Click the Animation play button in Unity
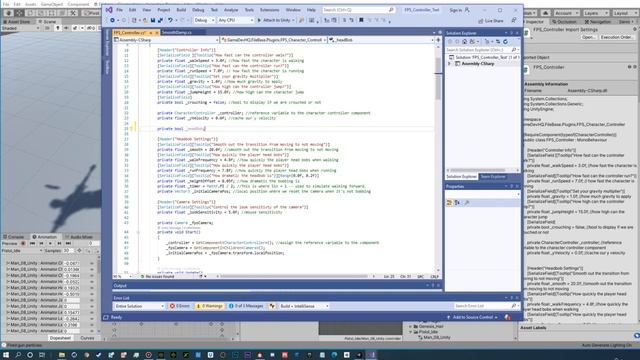The image size is (640, 360). point(50,243)
